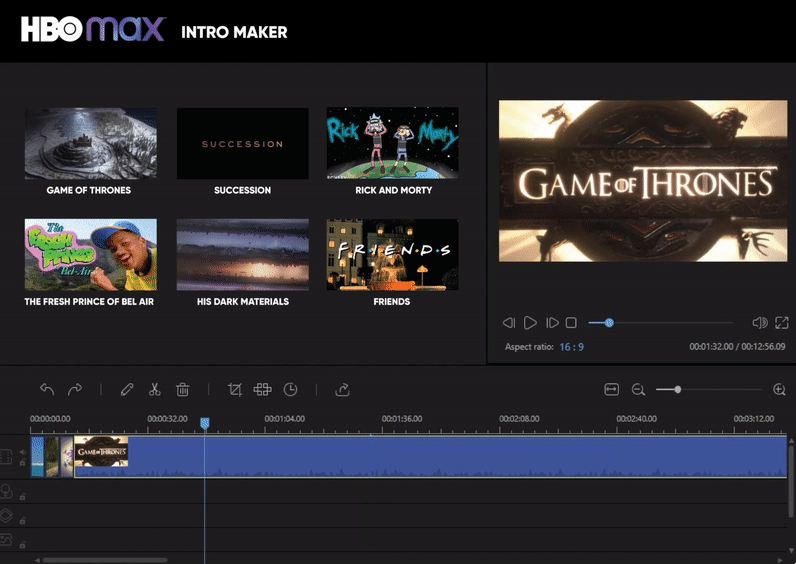Click the image track picture icon
796x564 pixels.
point(6,539)
